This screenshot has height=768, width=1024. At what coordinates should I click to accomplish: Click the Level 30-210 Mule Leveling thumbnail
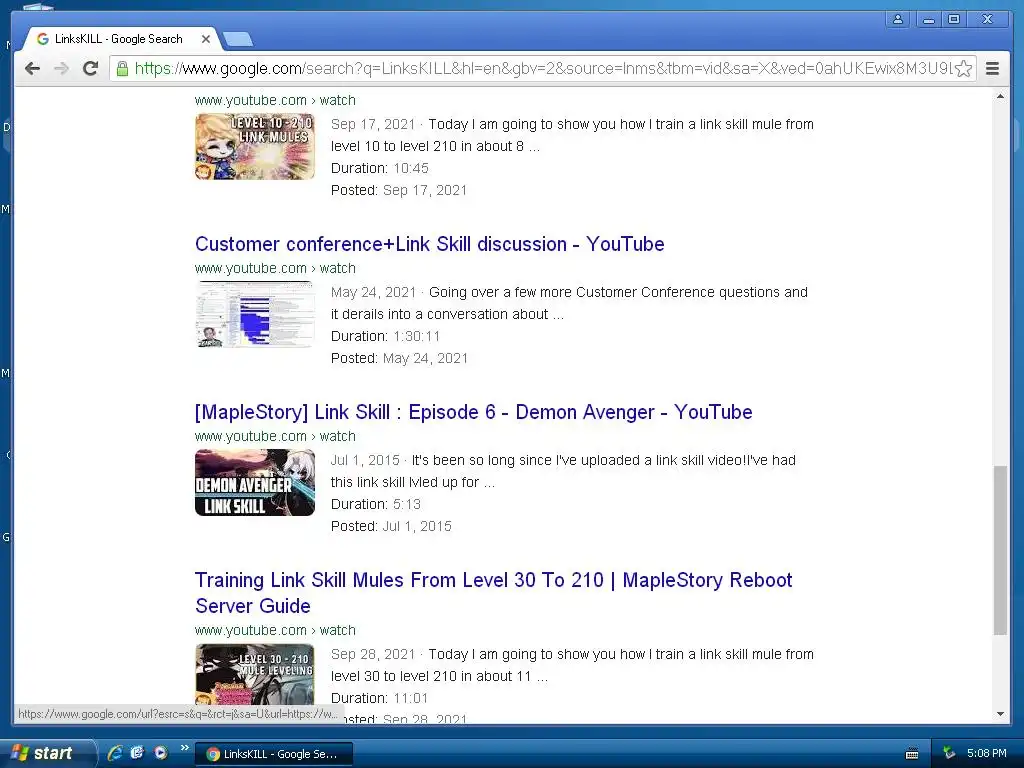255,675
